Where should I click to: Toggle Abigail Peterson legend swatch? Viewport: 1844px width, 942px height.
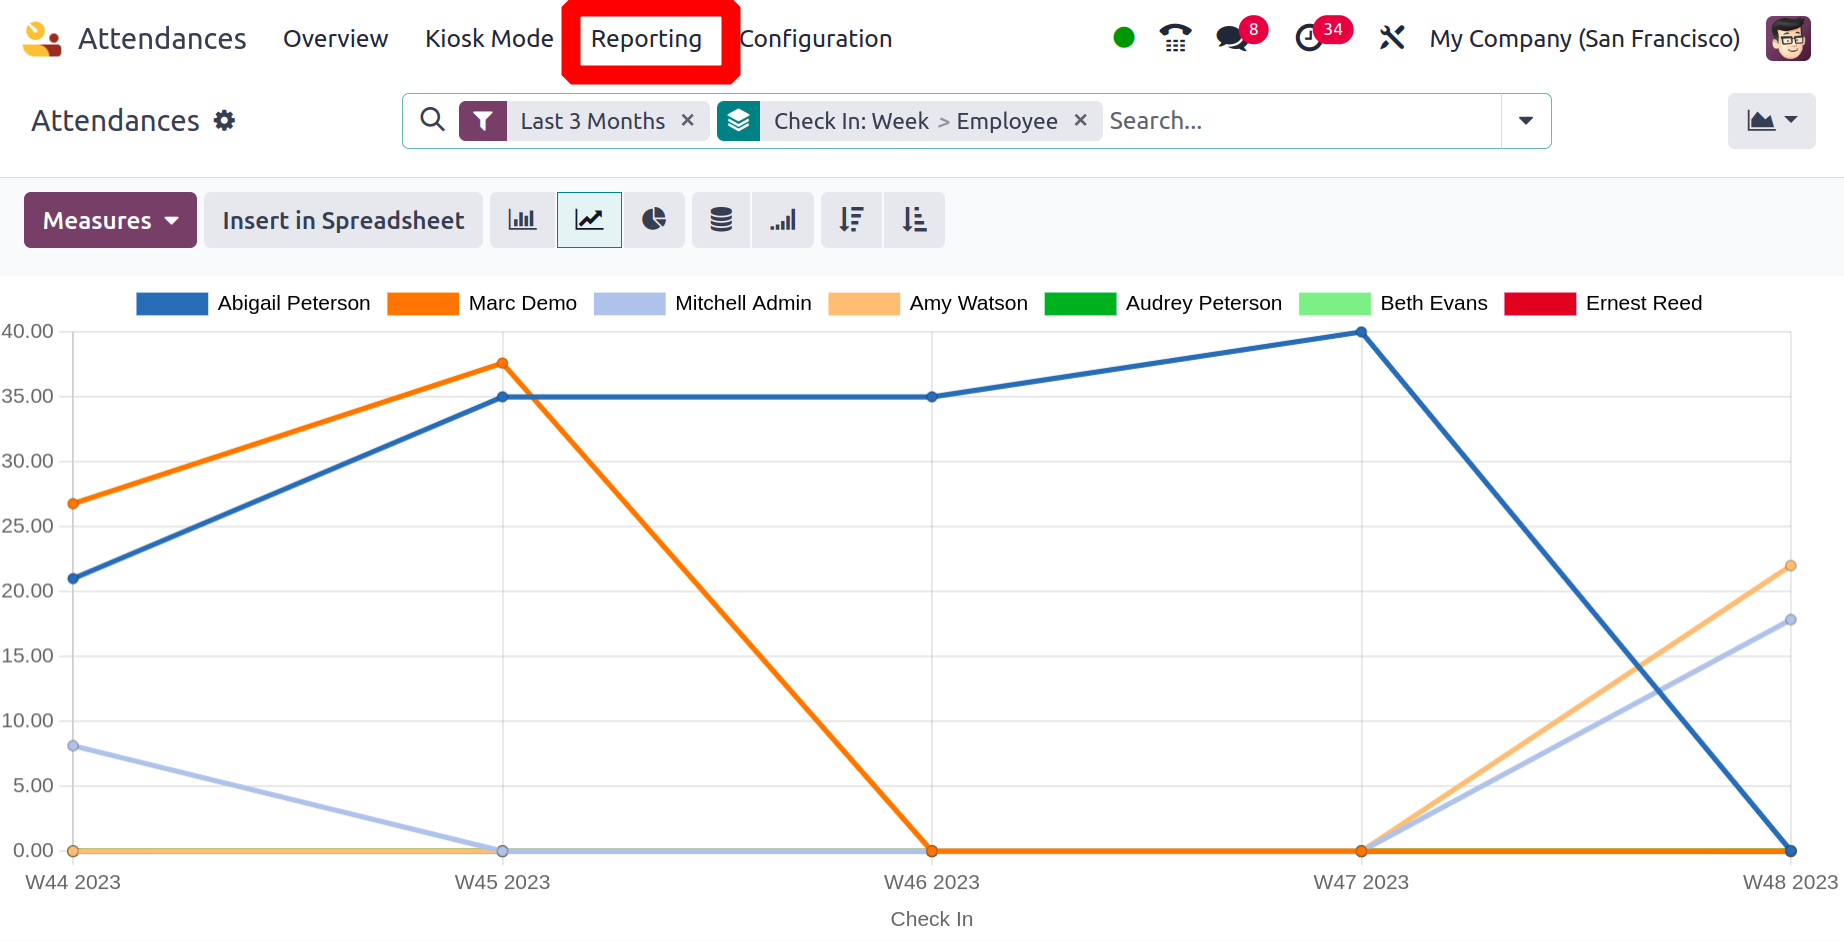click(x=172, y=303)
